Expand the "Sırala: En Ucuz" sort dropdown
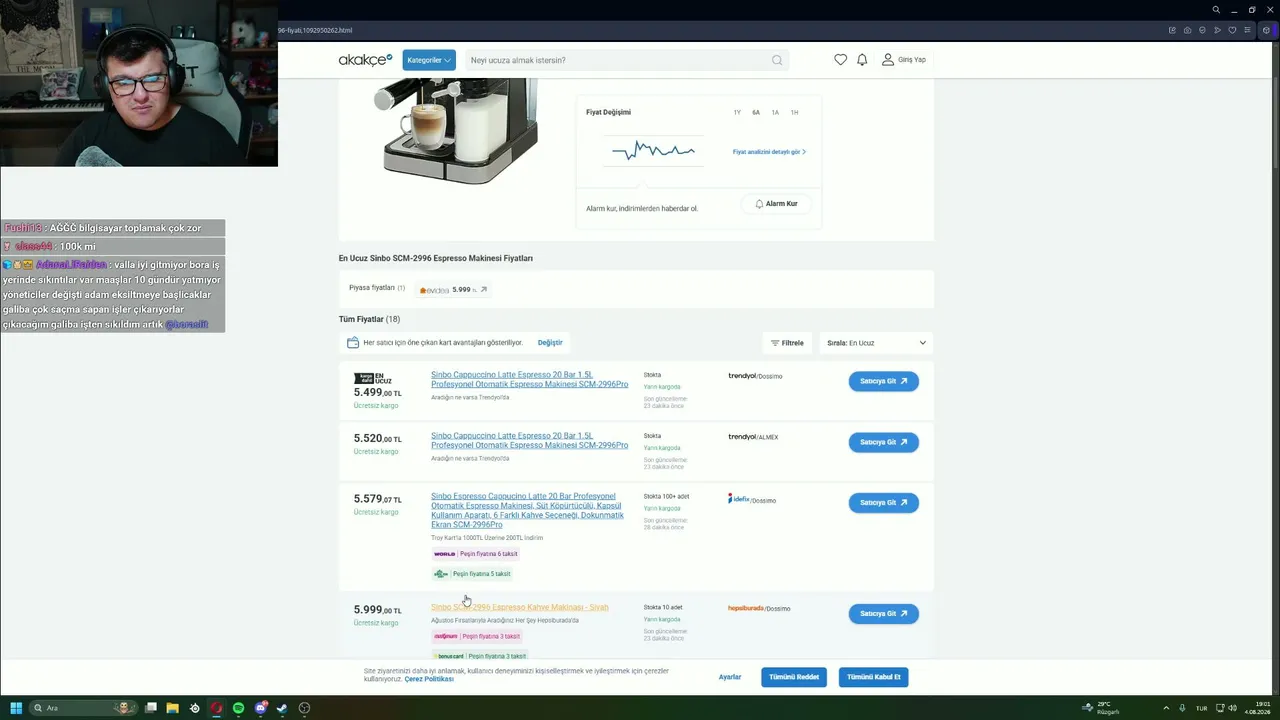The image size is (1280, 720). pos(876,343)
